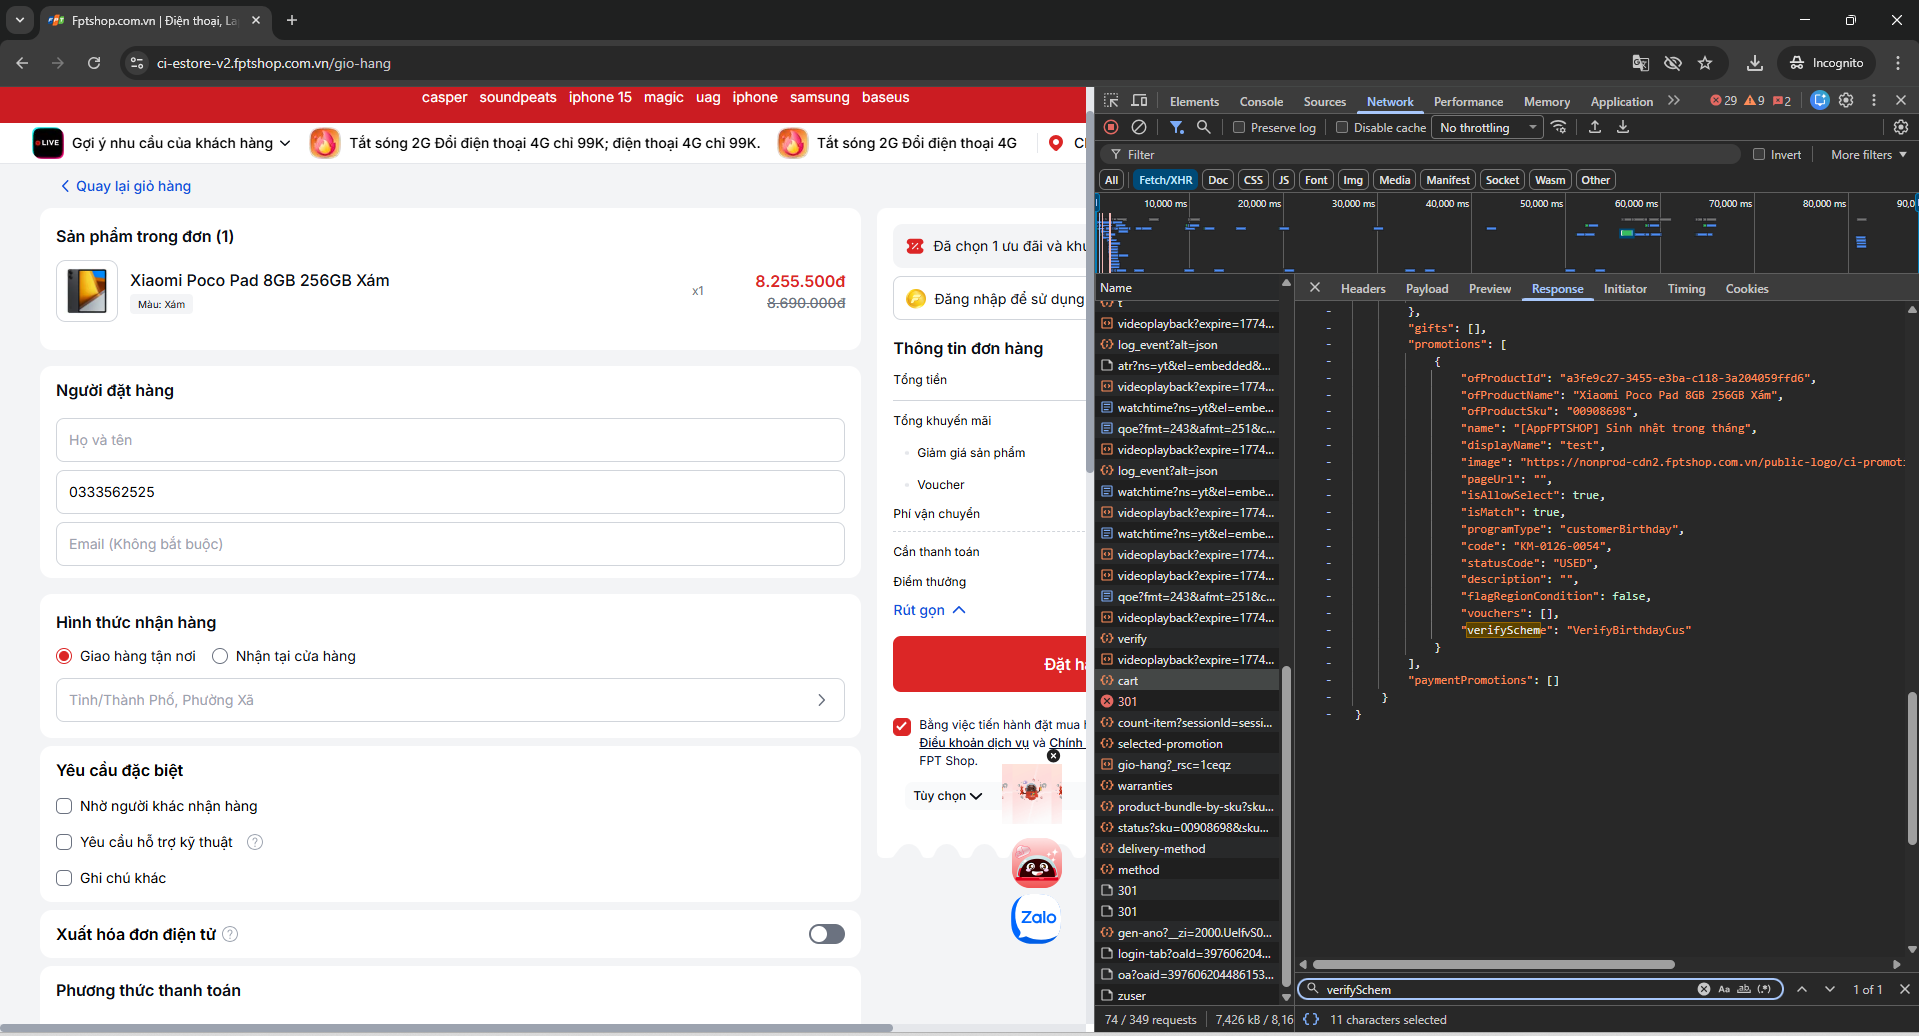Screen dimensions: 1919x1036
Task: Check Nhờ người khác nhận hàng
Action: click(x=64, y=806)
